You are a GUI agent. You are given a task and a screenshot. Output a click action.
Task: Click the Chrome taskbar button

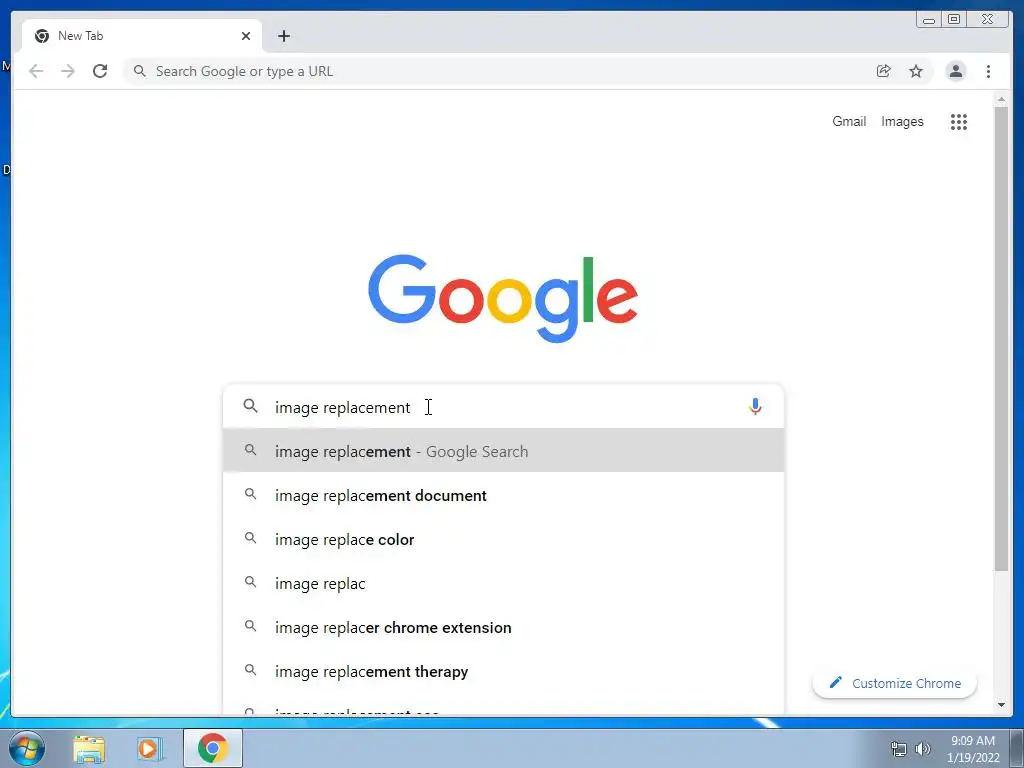tap(213, 748)
